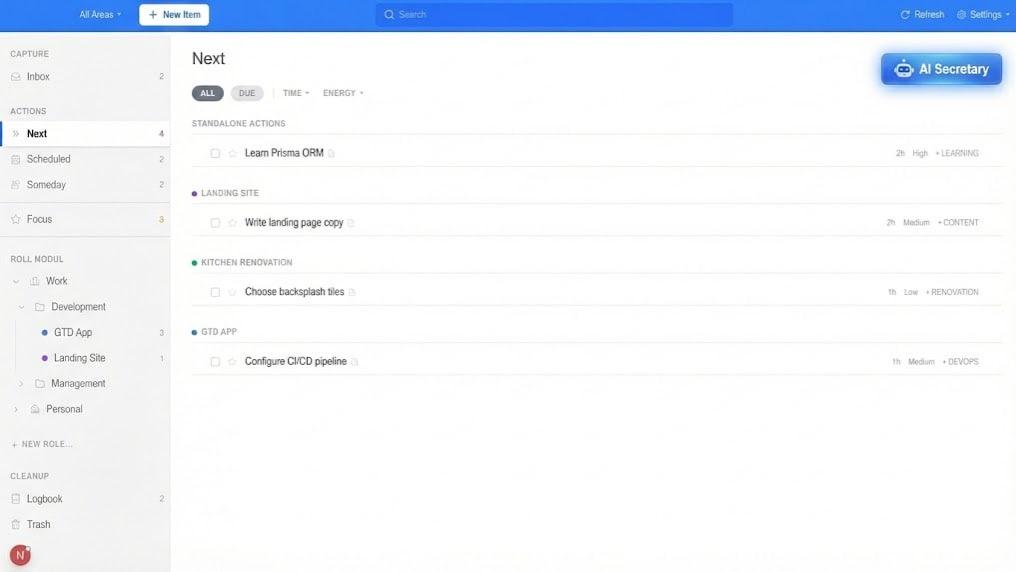Open the Scheduled actions list
This screenshot has height=572, width=1016.
click(85, 159)
